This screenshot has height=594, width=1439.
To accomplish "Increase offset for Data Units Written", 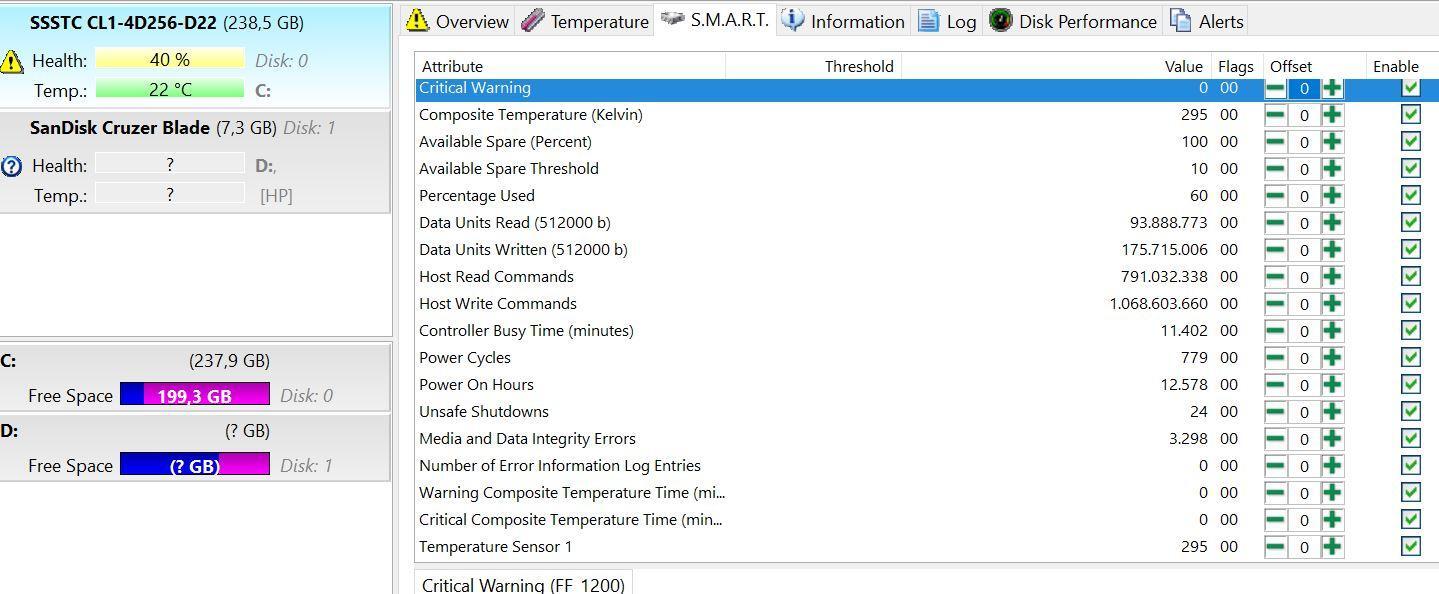I will (1332, 250).
